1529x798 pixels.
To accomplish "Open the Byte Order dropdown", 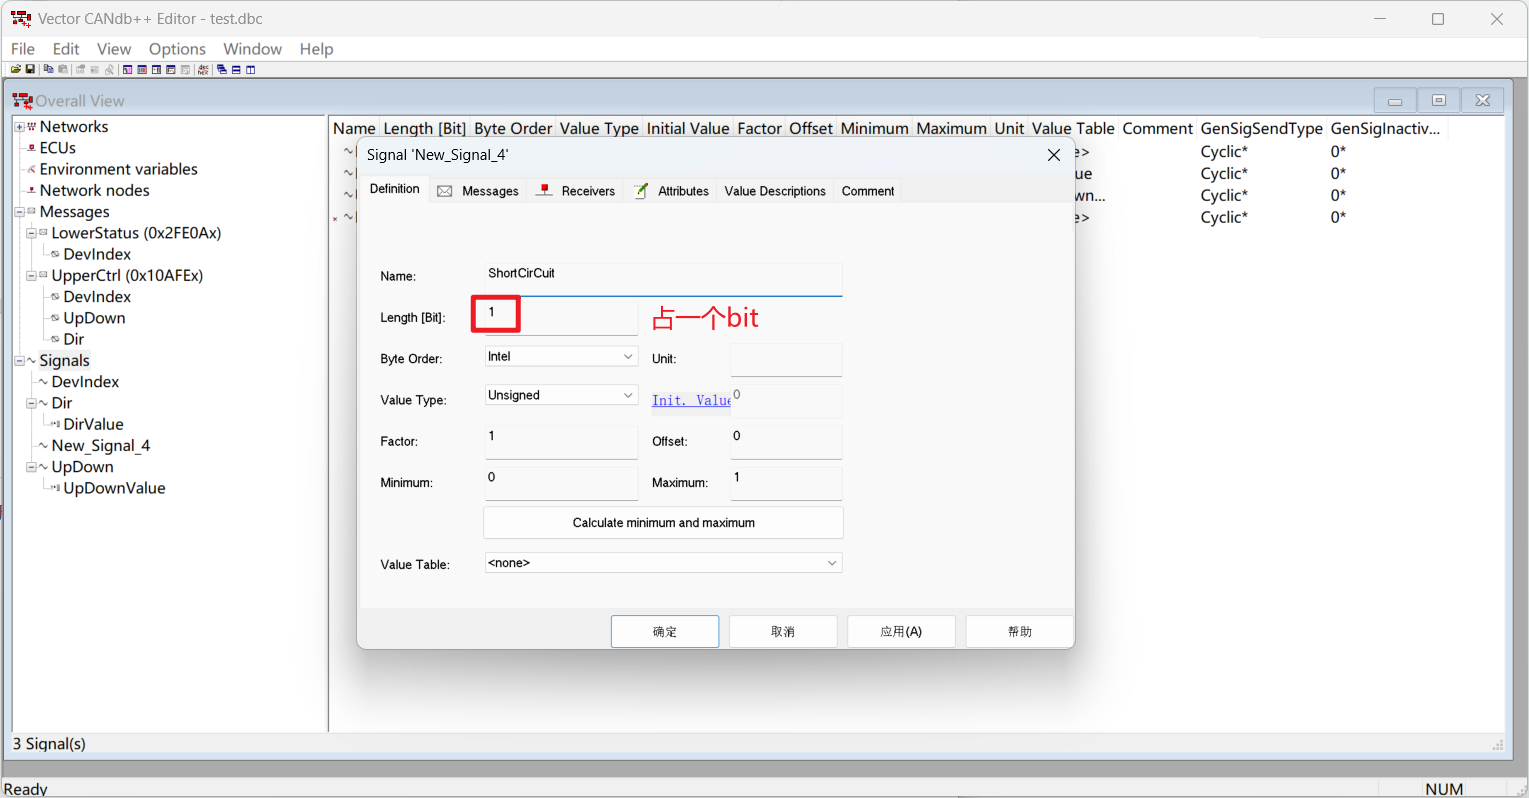I will pyautogui.click(x=628, y=357).
